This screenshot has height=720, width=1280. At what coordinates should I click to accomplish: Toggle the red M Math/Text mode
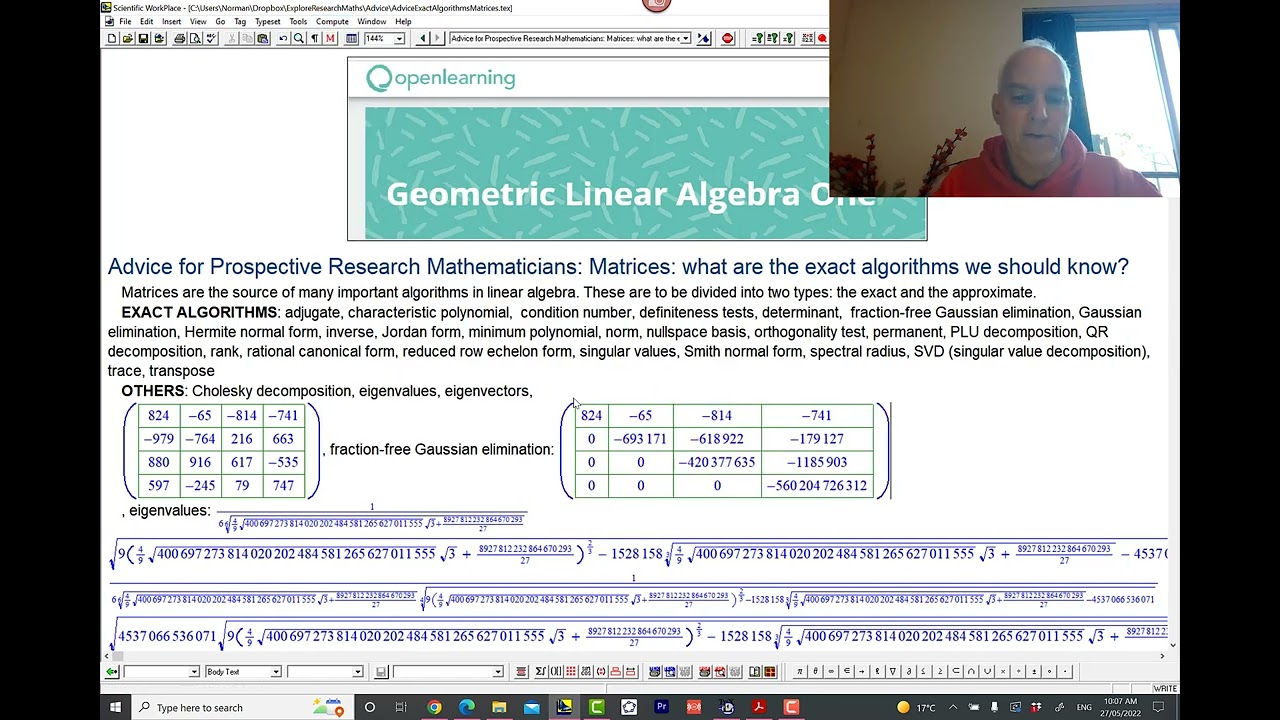click(x=330, y=38)
